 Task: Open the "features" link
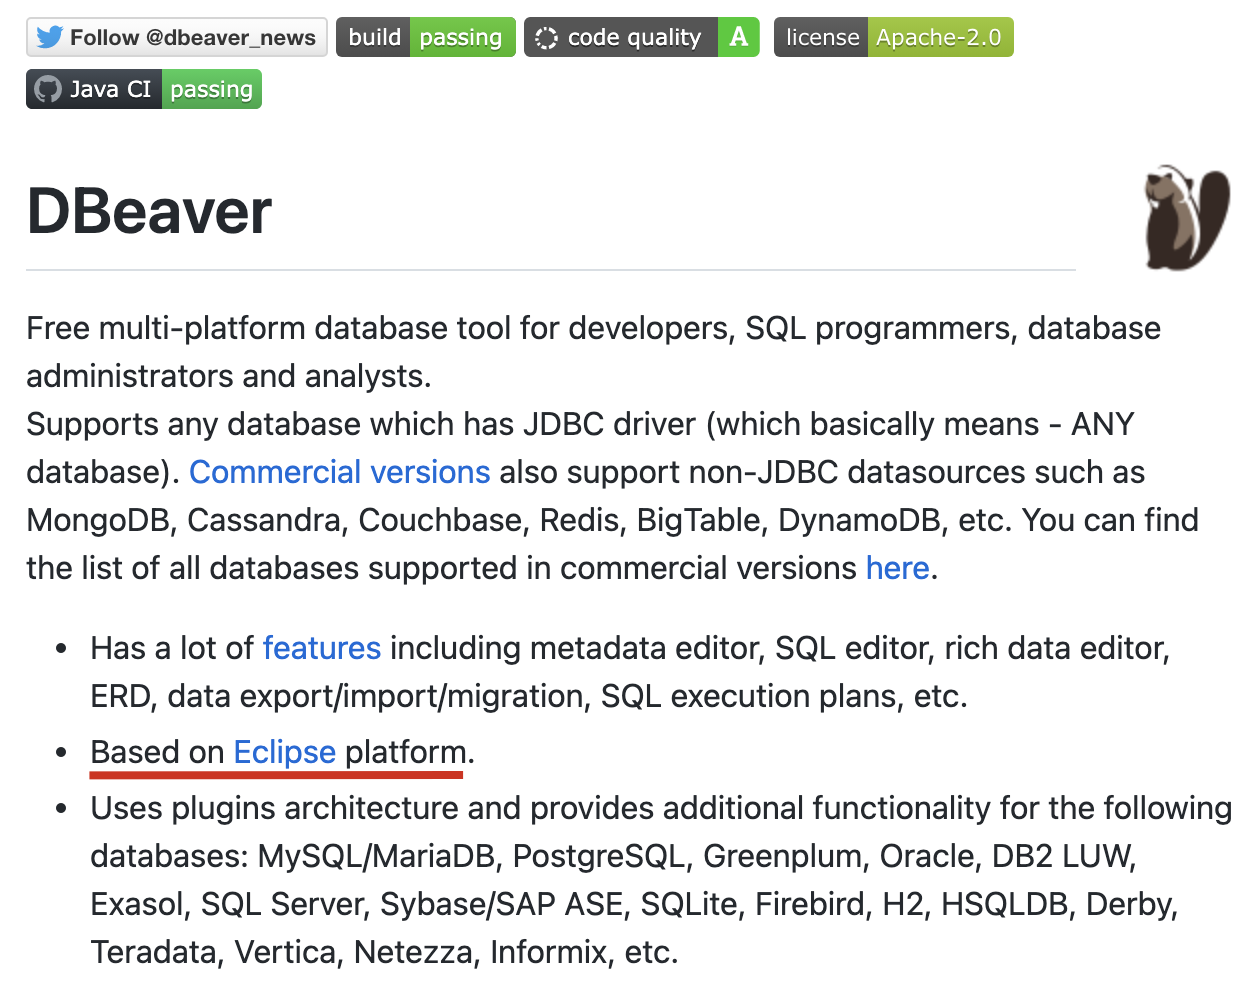(321, 648)
